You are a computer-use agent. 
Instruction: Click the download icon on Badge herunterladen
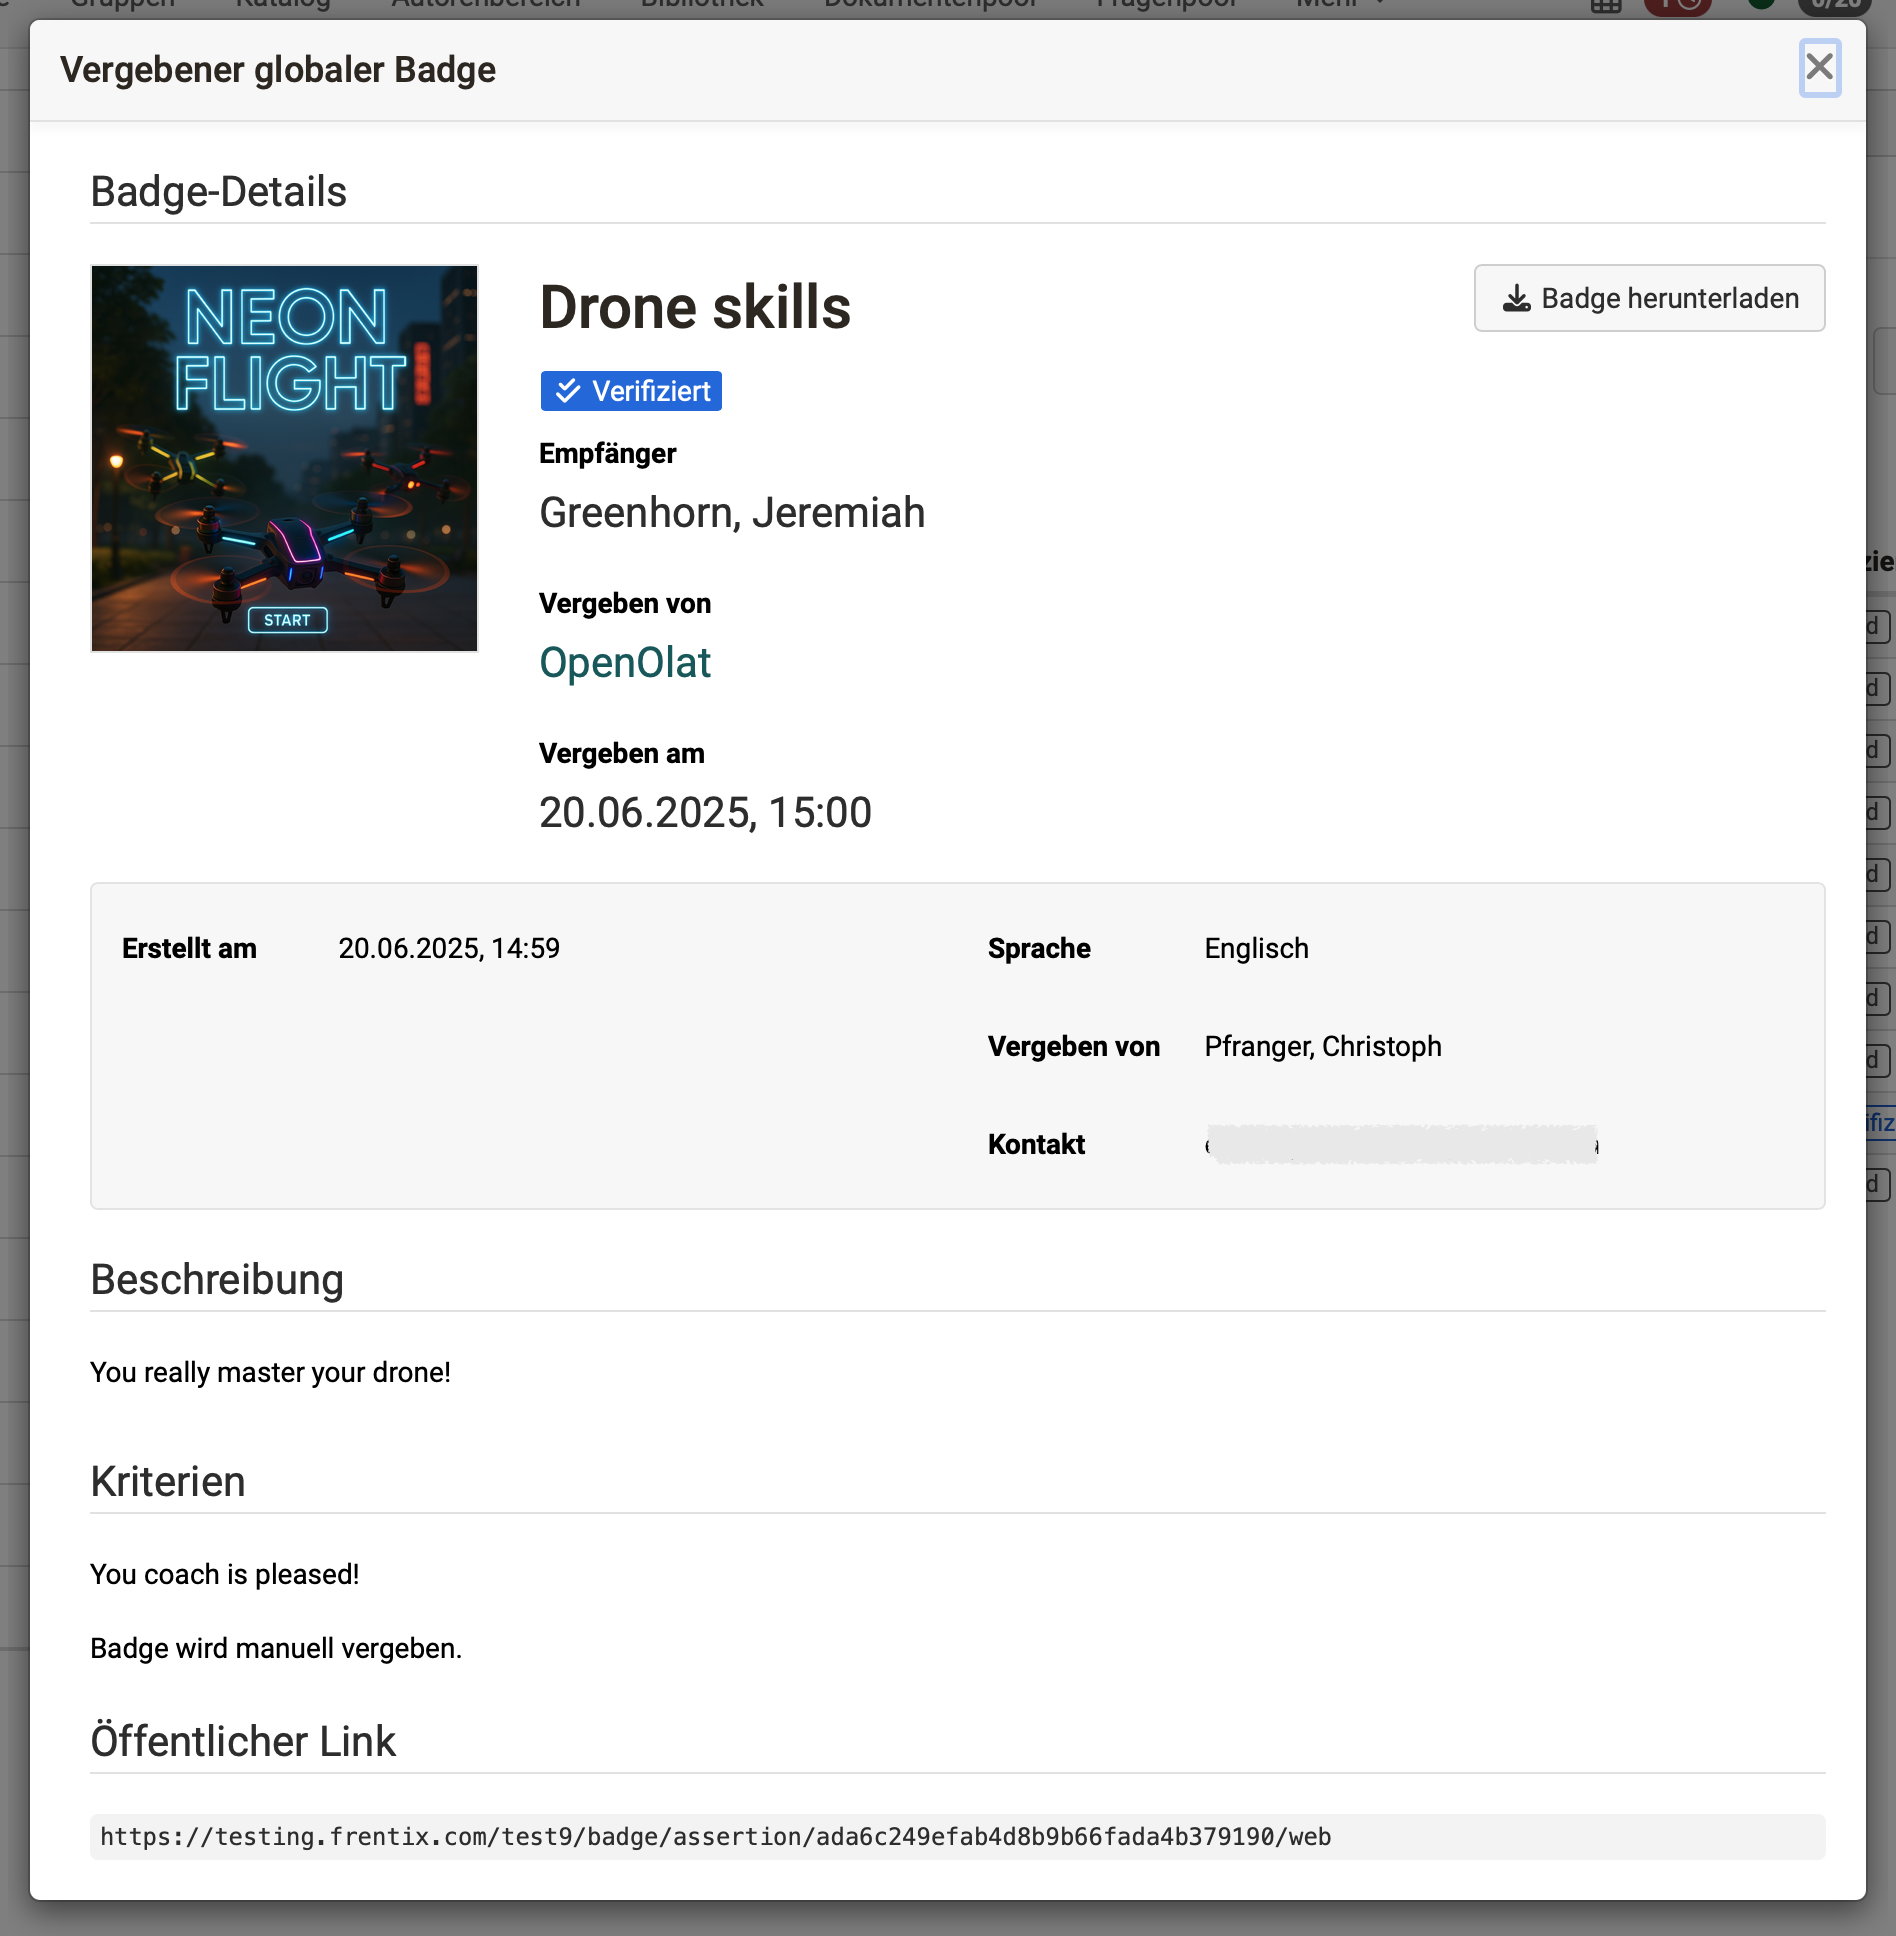tap(1515, 297)
